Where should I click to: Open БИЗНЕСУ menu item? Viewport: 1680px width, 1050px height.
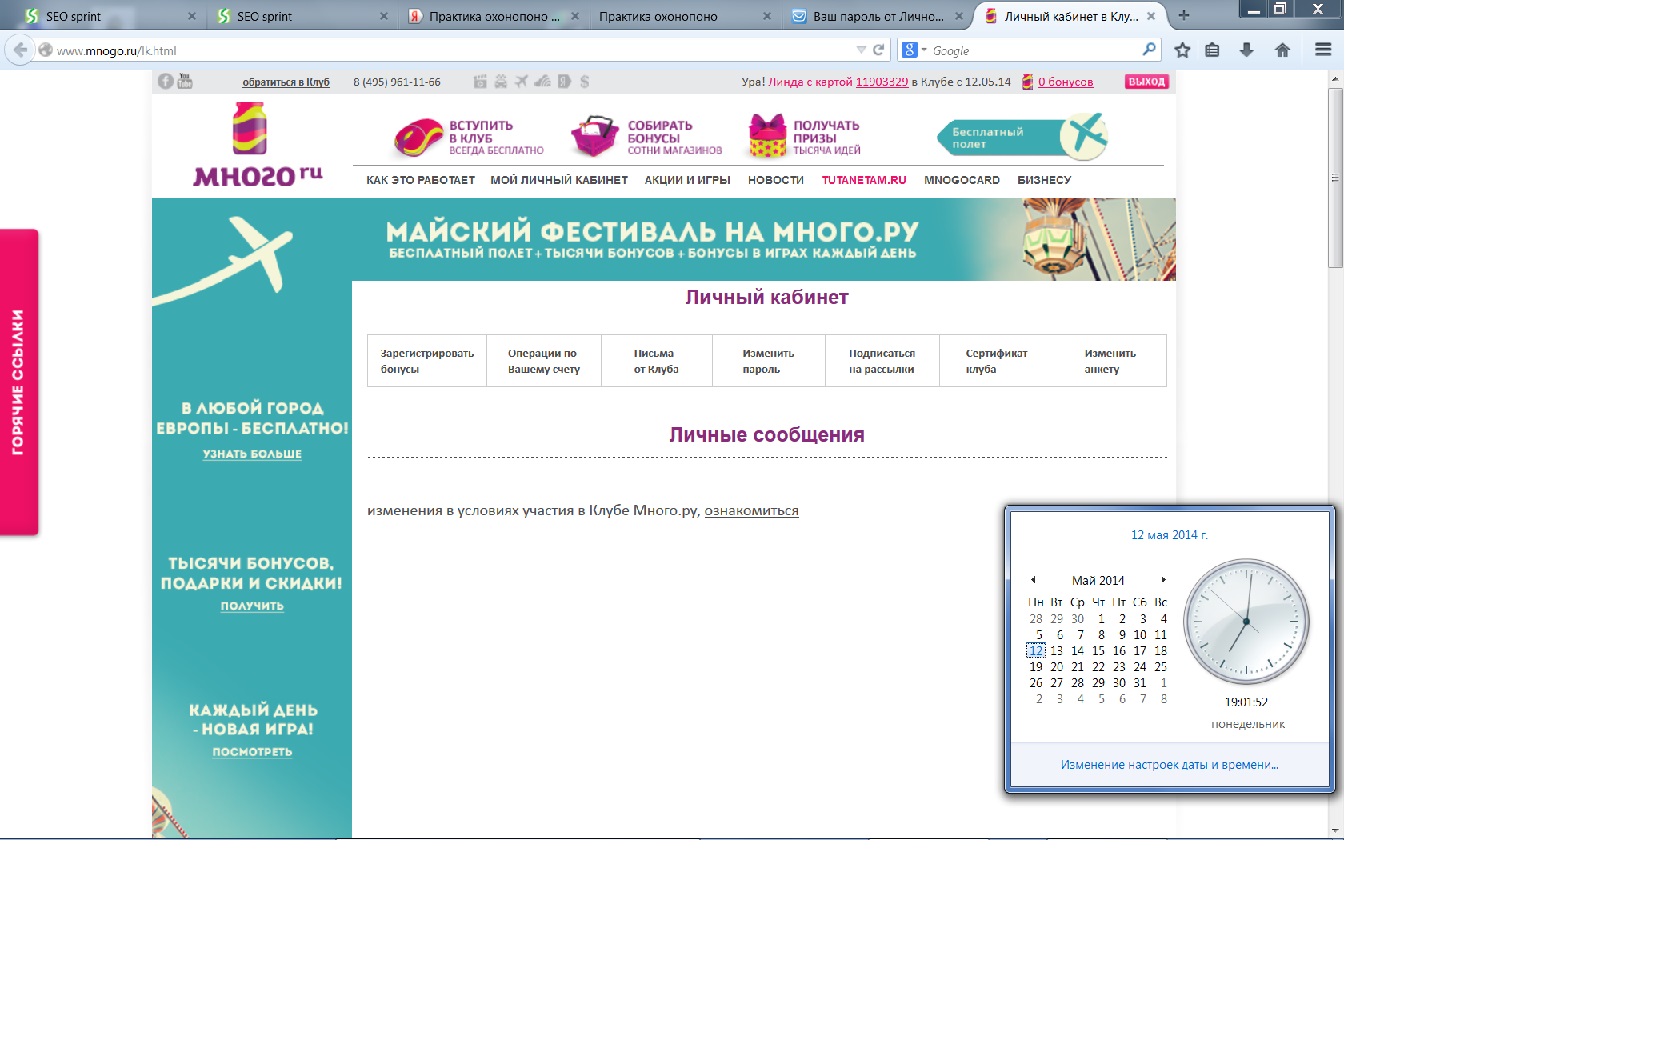click(x=1044, y=180)
